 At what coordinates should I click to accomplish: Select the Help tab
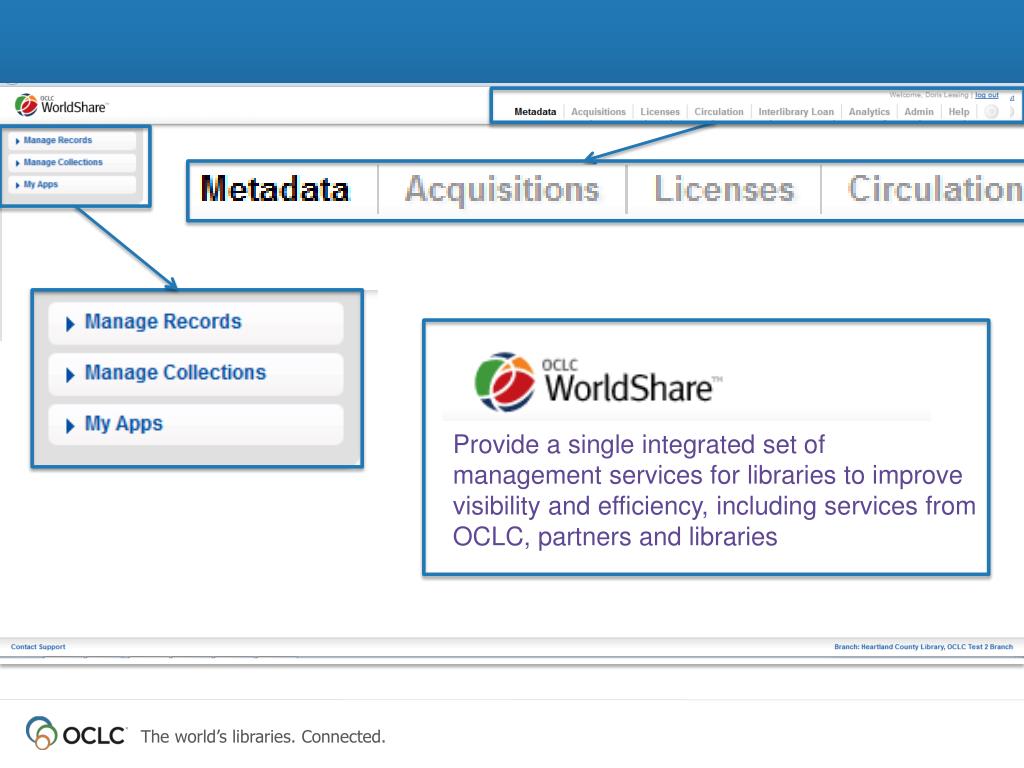958,112
